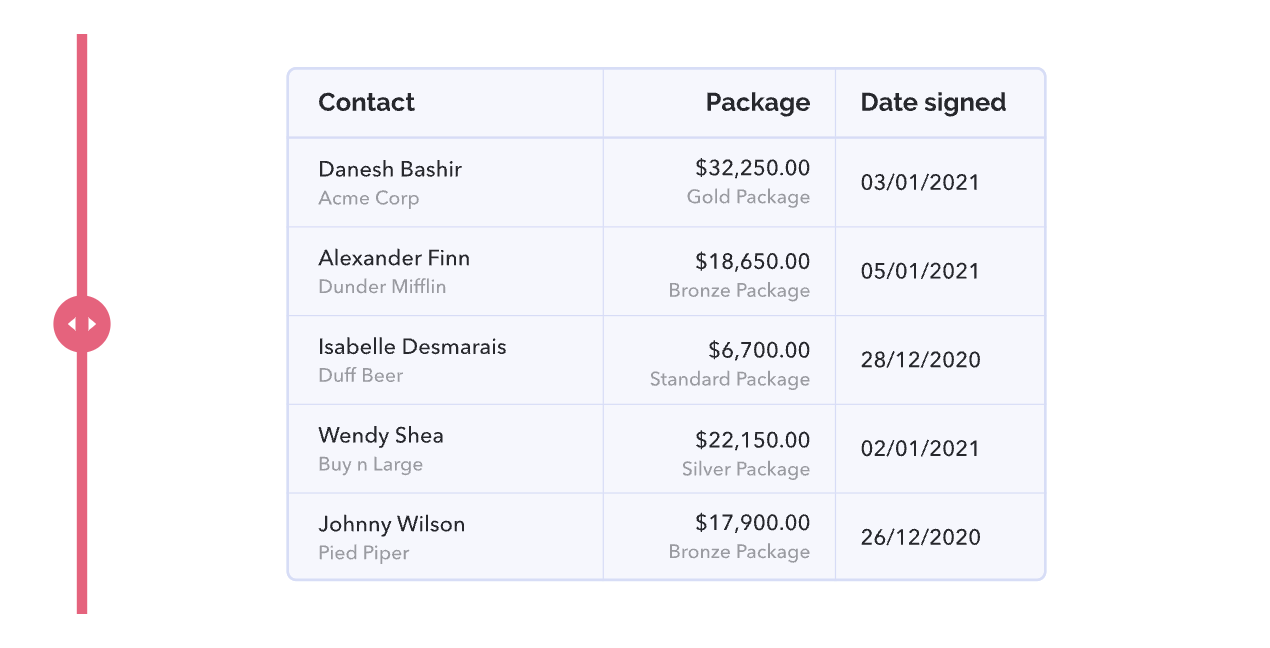The width and height of the screenshot is (1270, 648).
Task: Select the $32,250.00 package amount
Action: 752,168
